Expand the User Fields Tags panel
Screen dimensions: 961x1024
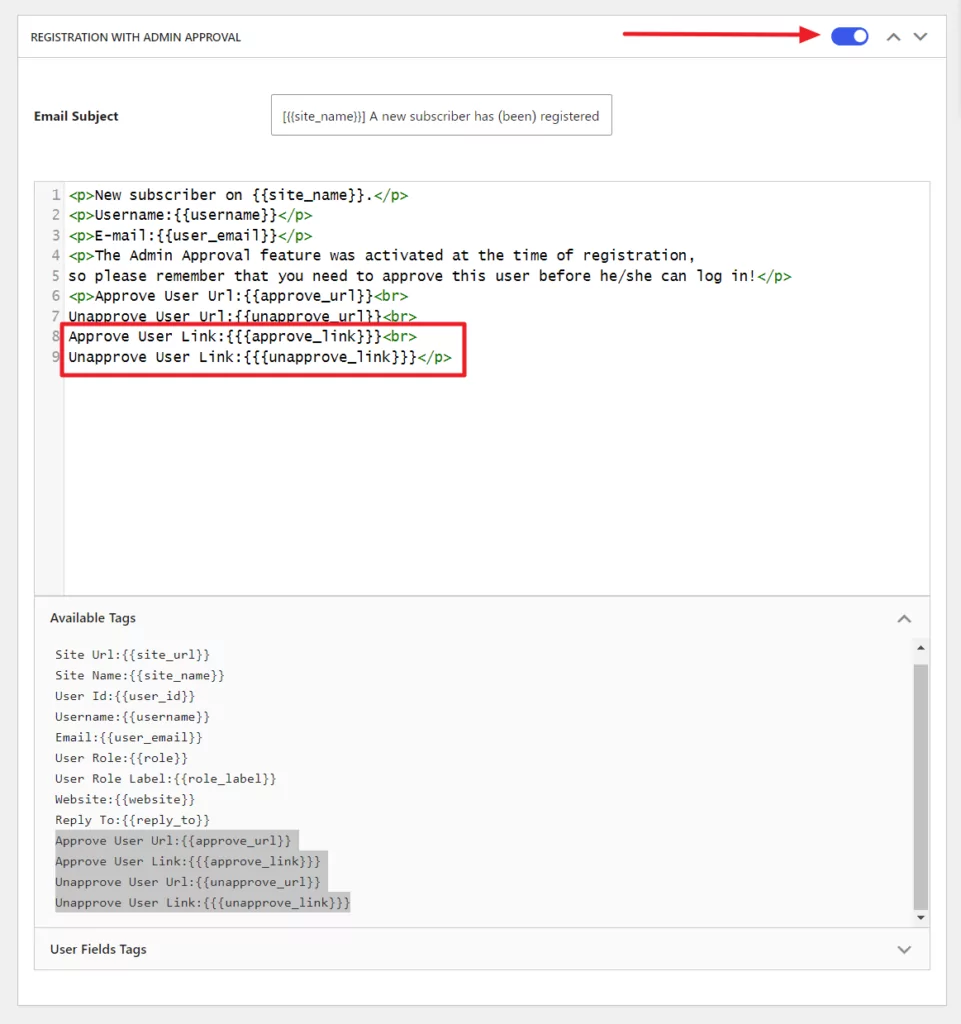pyautogui.click(x=904, y=950)
